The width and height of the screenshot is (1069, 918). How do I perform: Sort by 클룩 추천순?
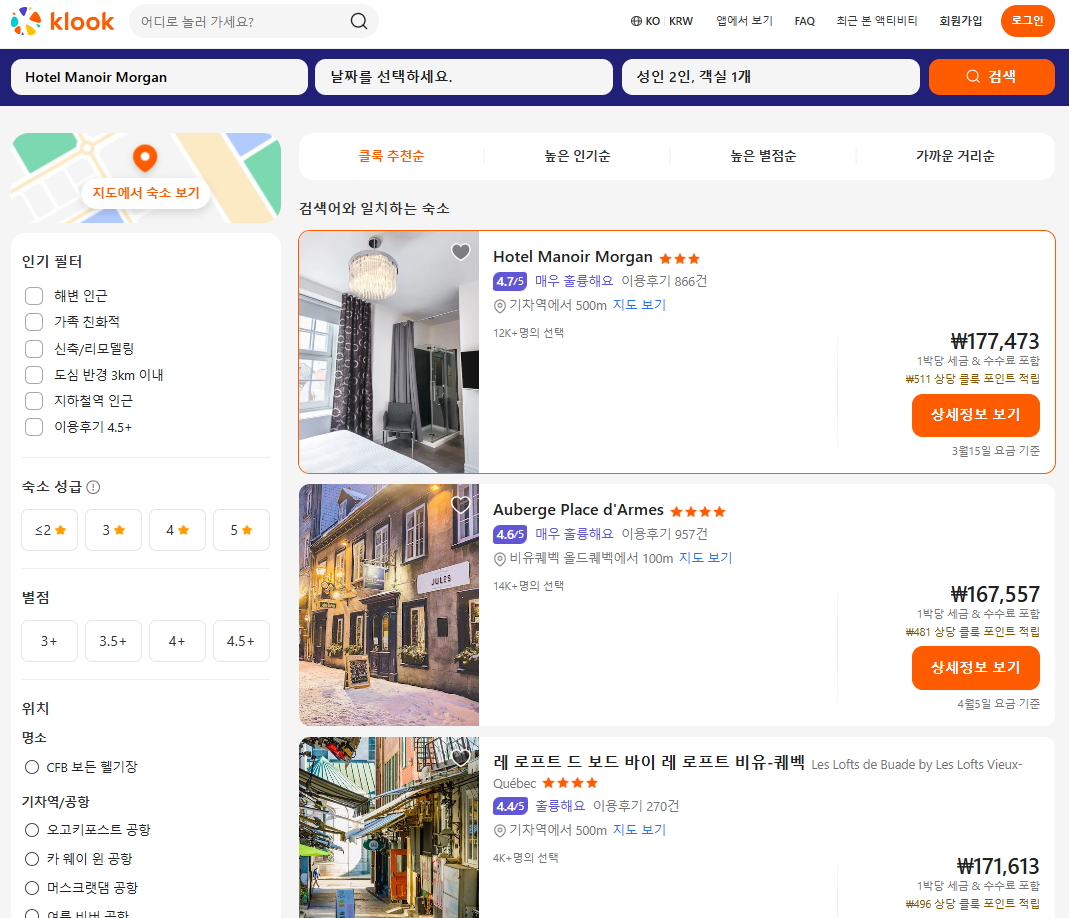click(x=391, y=156)
